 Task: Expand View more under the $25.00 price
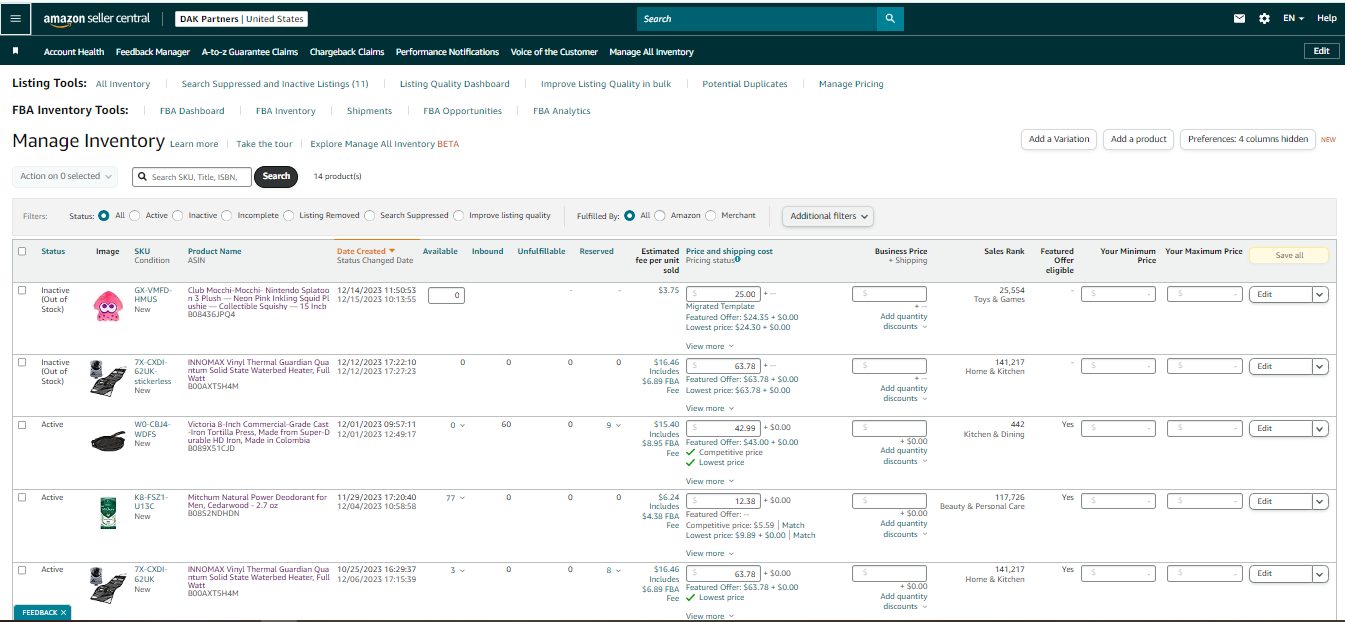(x=709, y=346)
